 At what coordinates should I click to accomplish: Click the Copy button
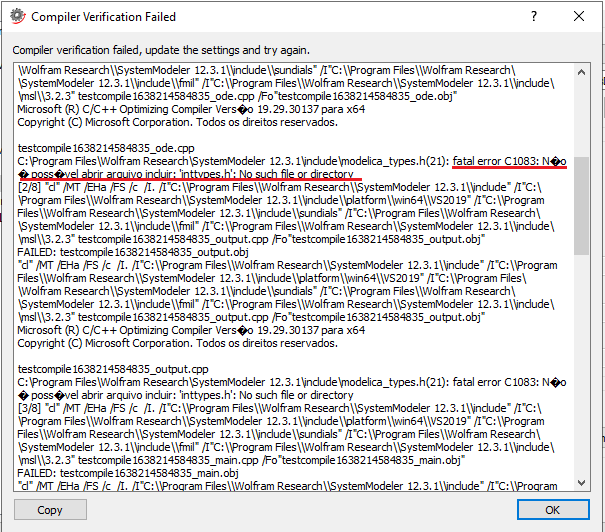(50, 510)
